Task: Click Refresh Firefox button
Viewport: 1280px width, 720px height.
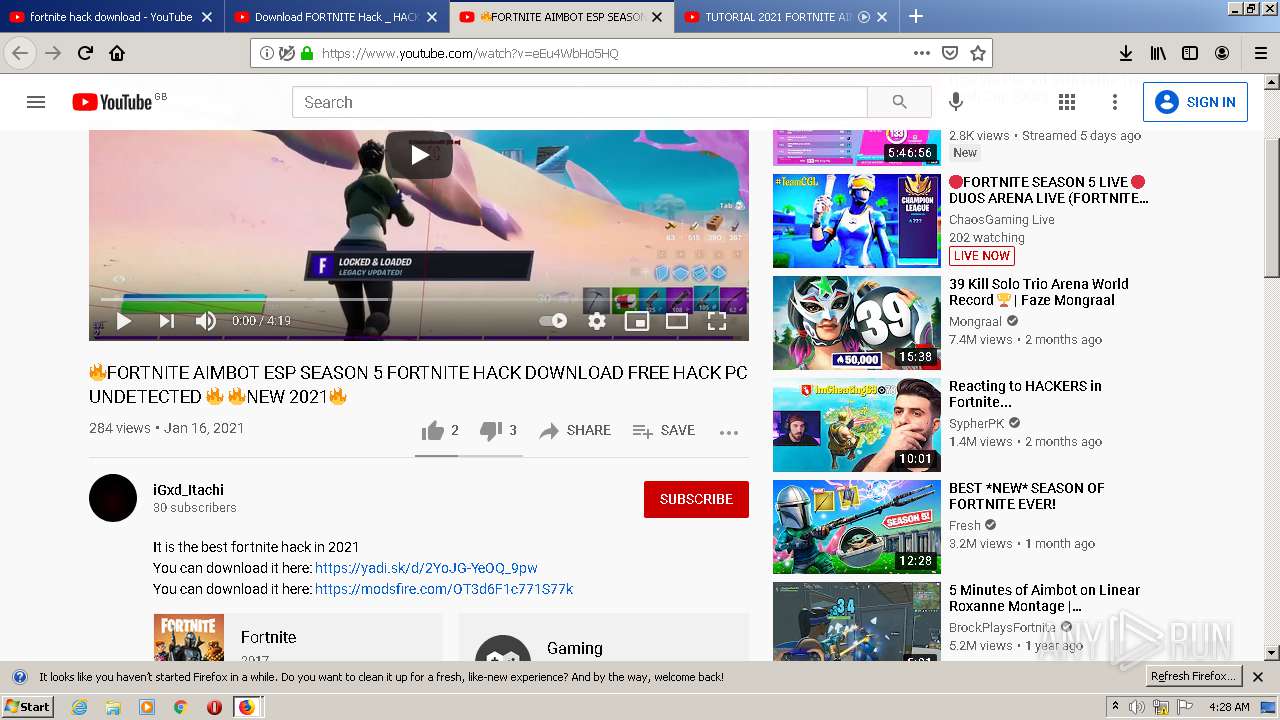Action: [1193, 677]
